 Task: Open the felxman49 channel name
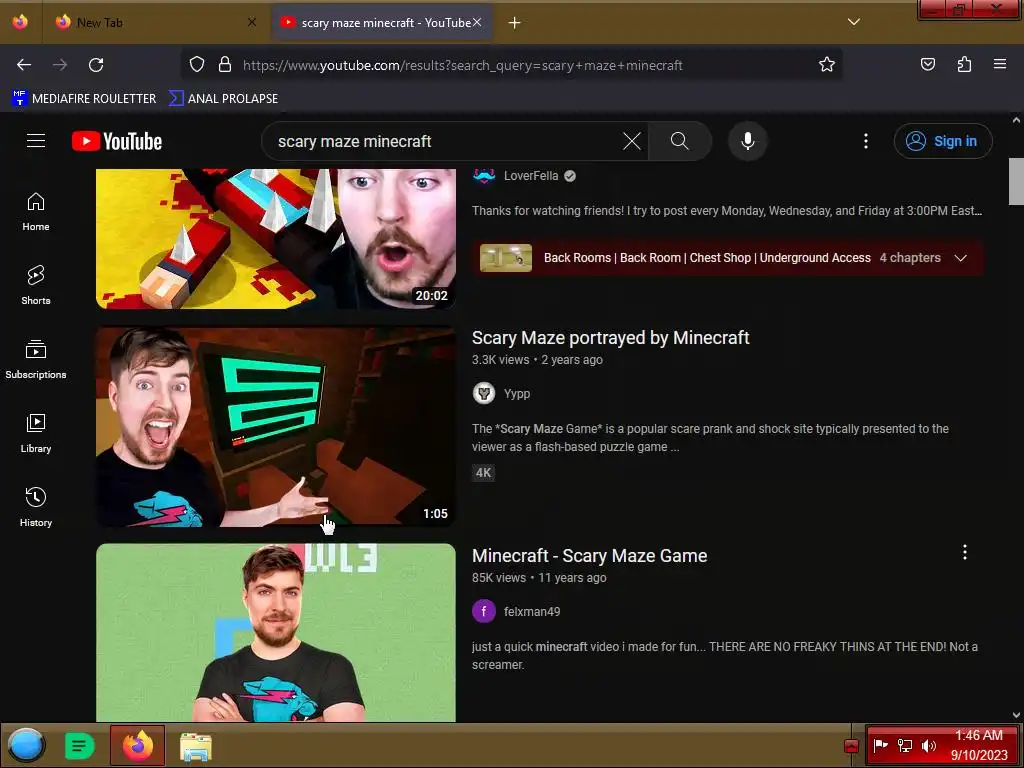point(532,612)
